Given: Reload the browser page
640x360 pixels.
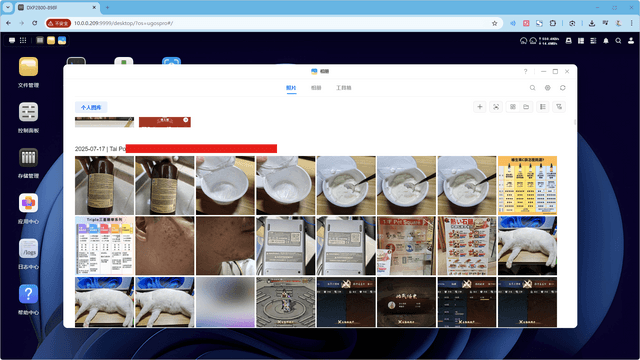Looking at the screenshot, I should click(x=35, y=23).
